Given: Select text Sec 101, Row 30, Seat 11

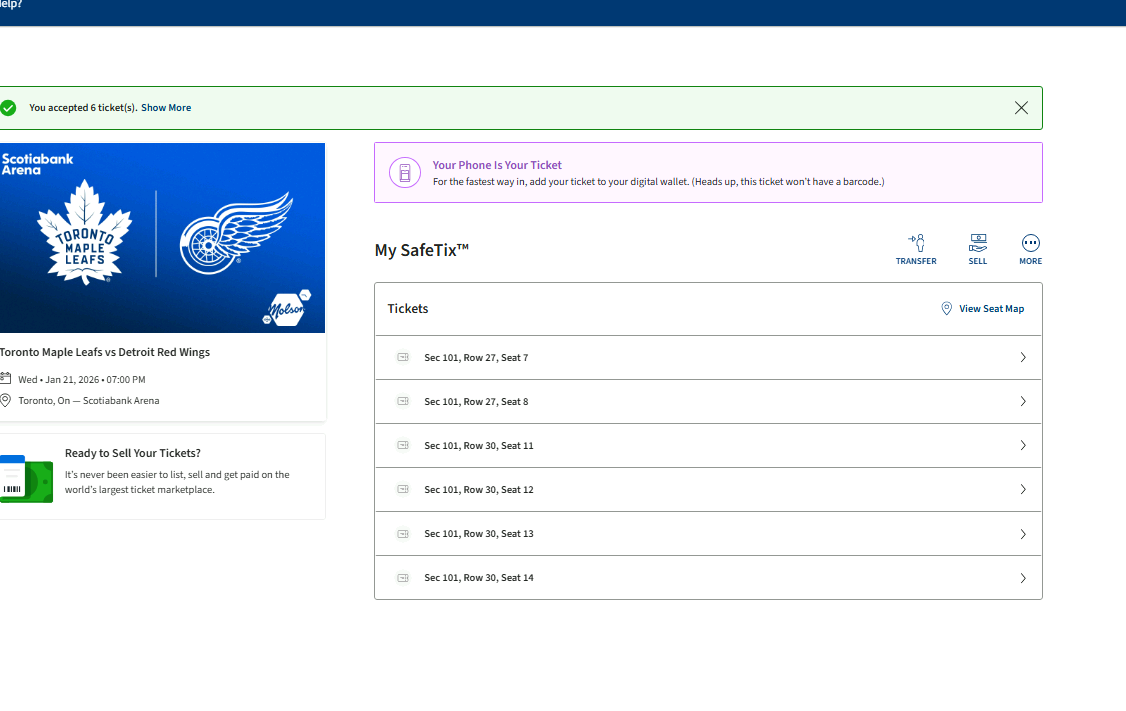Looking at the screenshot, I should click(479, 445).
